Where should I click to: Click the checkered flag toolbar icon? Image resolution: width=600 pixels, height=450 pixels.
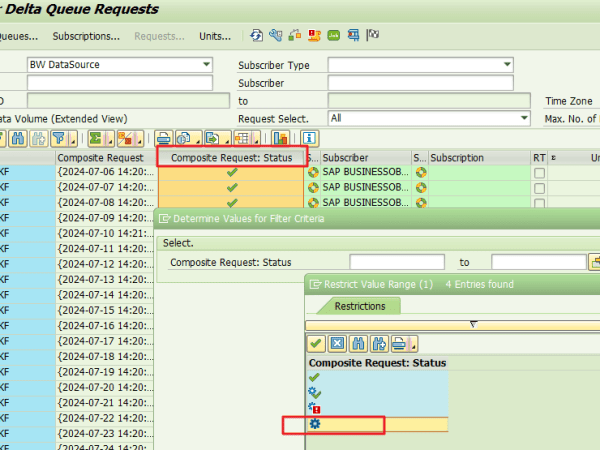tap(373, 35)
